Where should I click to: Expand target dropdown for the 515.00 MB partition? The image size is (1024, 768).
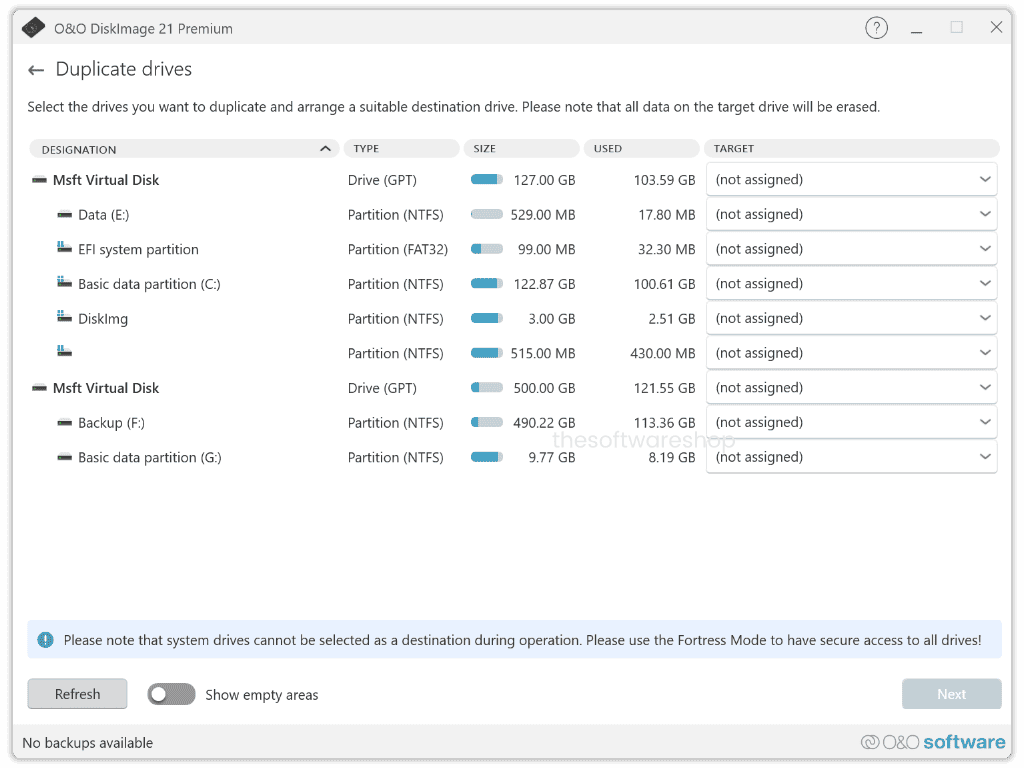tap(852, 353)
